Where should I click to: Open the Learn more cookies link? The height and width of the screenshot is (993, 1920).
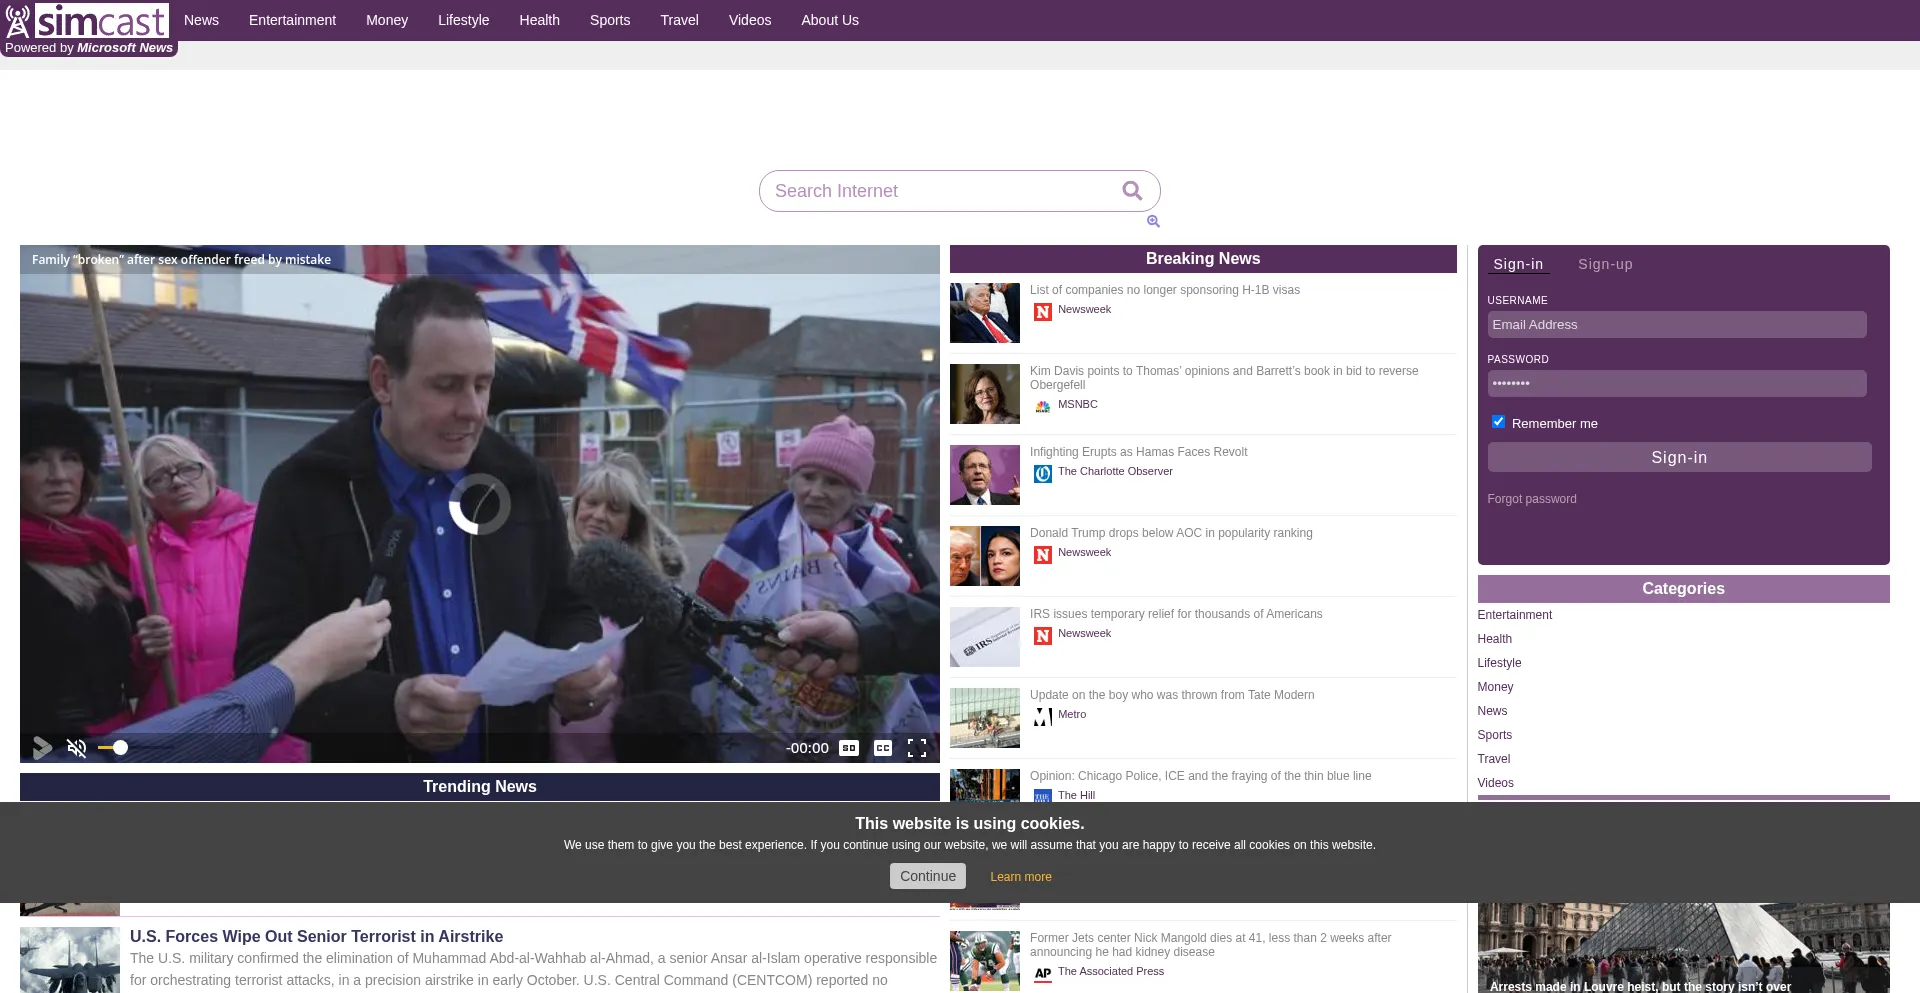click(x=1020, y=877)
